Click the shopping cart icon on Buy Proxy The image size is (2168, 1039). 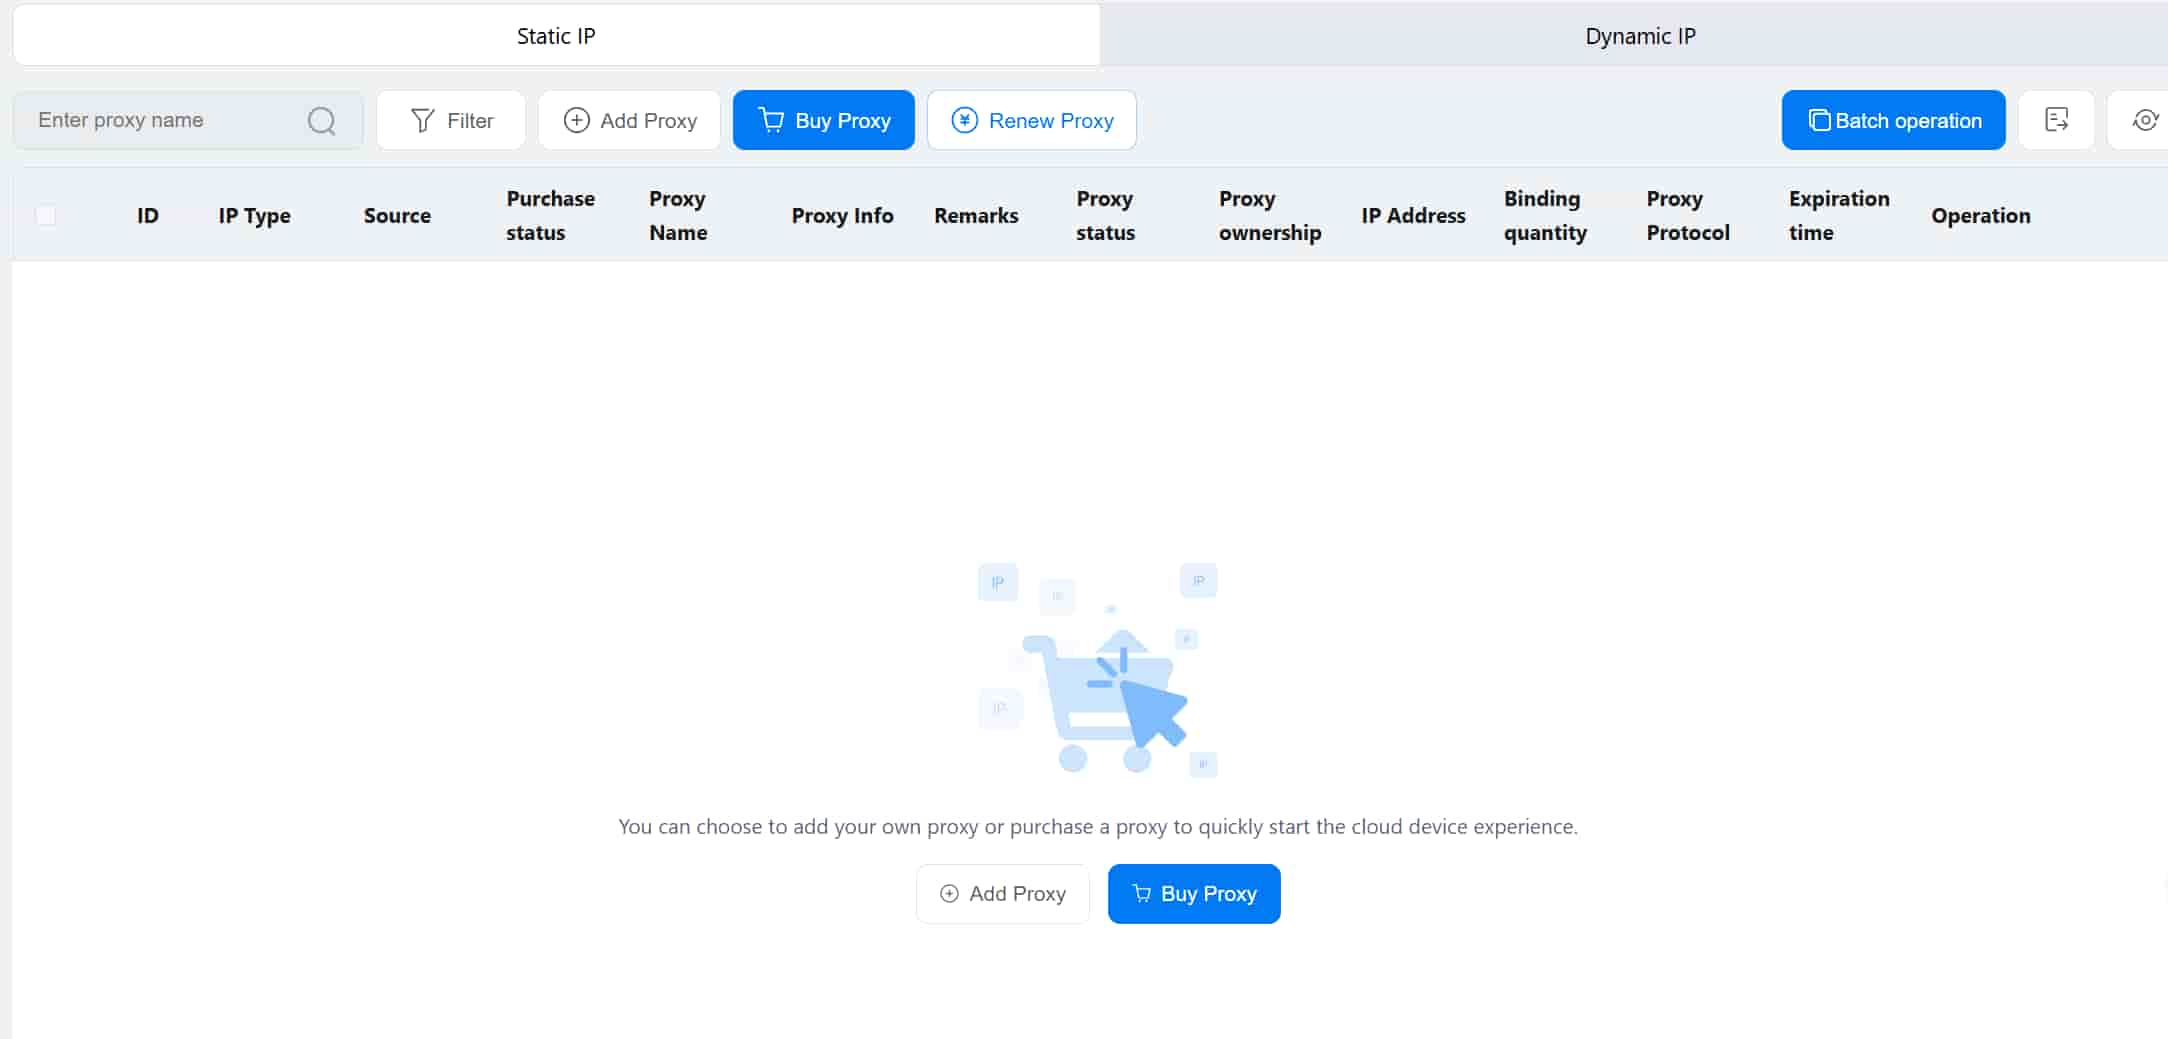coord(770,119)
